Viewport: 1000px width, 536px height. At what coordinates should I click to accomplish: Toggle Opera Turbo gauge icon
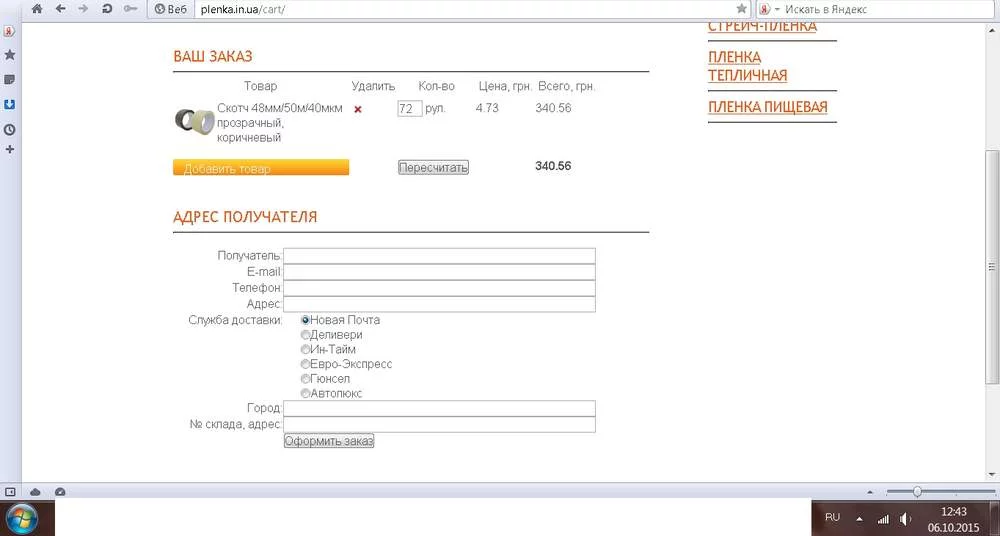pyautogui.click(x=60, y=492)
